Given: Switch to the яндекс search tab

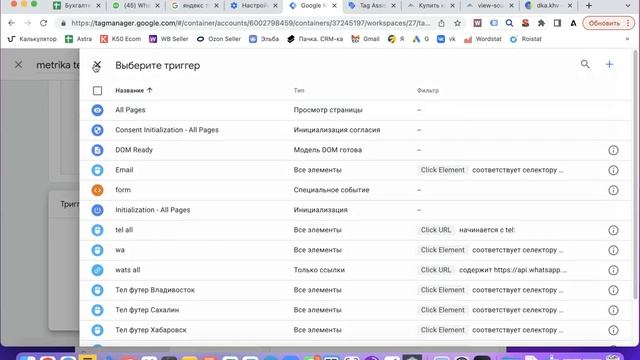Looking at the screenshot, I should pos(195,6).
